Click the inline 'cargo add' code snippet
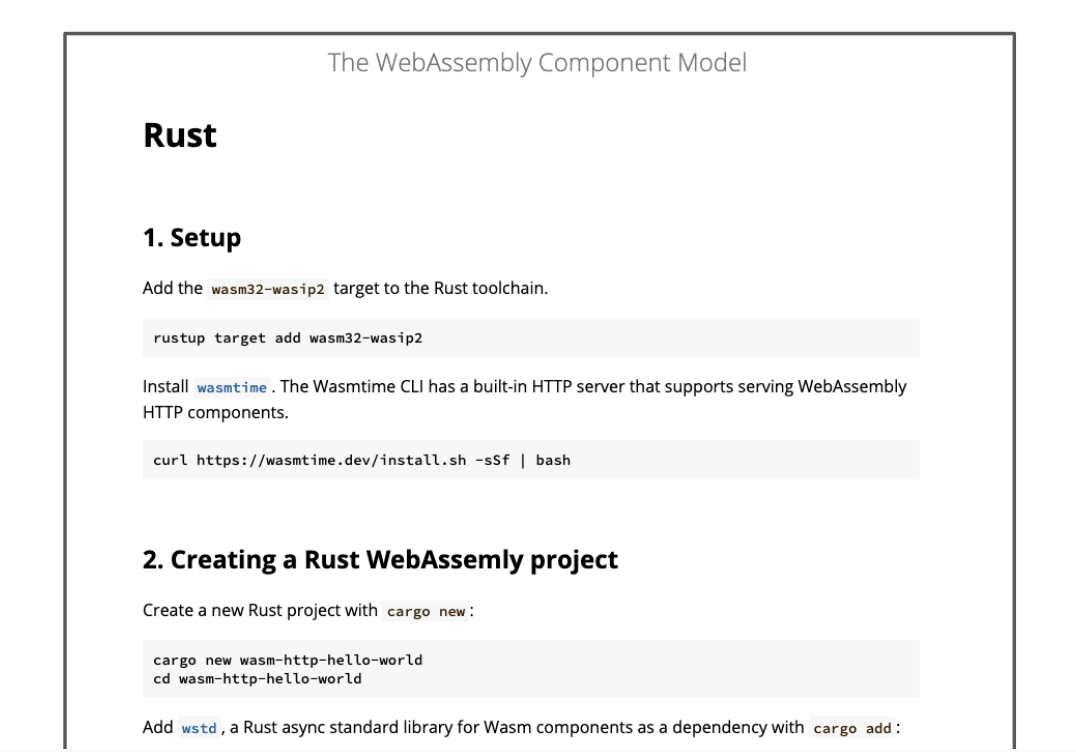1076x752 pixels. click(852, 728)
